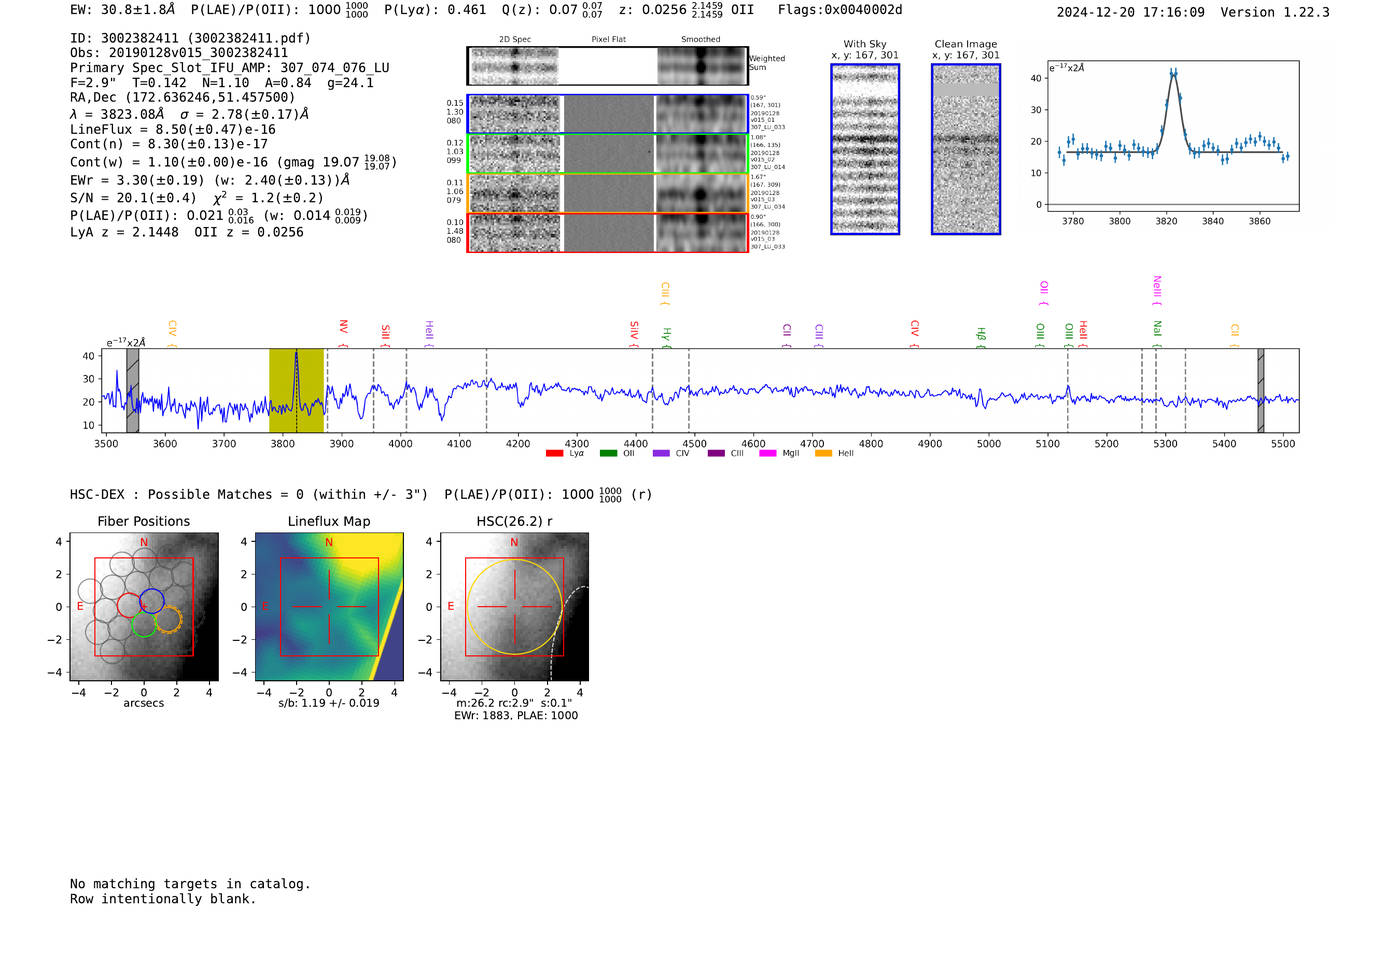Open the Clean Image cutout
1400x953 pixels.
(x=966, y=149)
